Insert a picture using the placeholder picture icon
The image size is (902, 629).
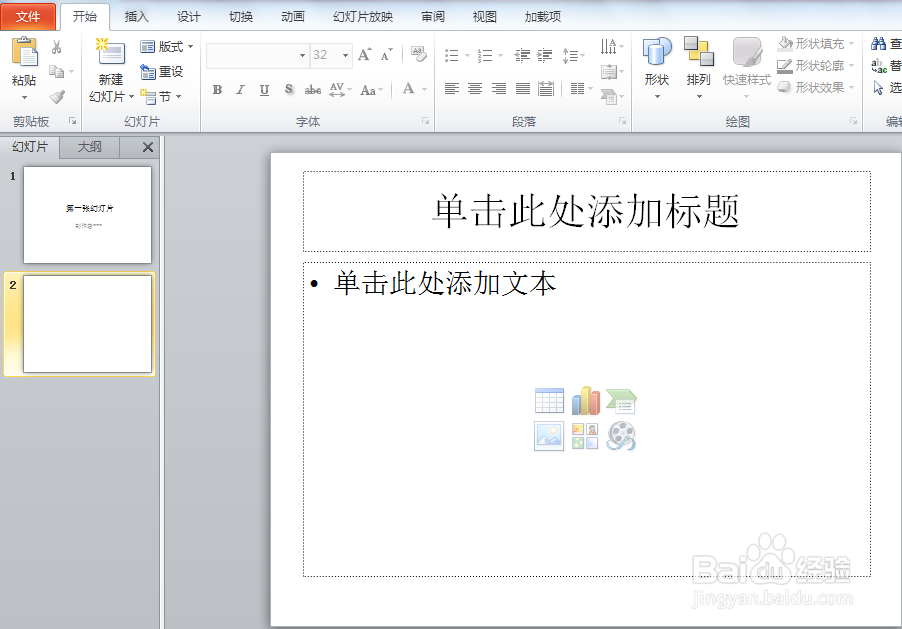(x=548, y=435)
